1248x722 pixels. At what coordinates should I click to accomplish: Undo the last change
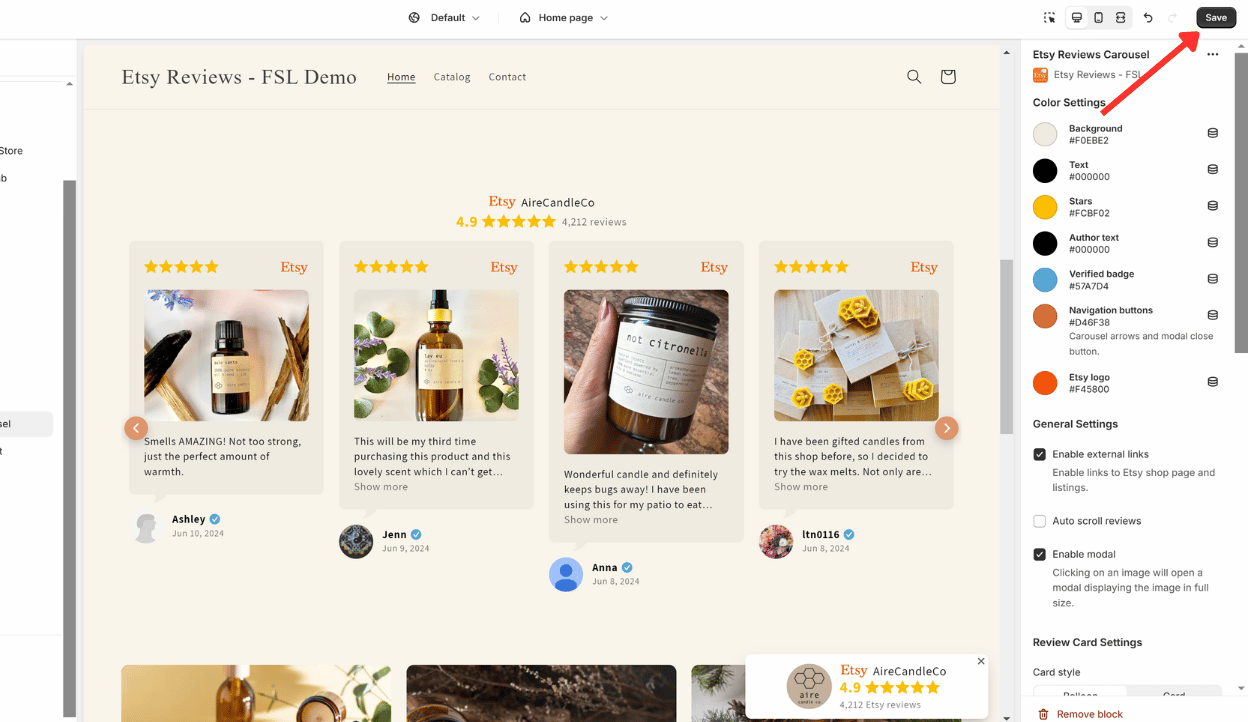pos(1148,18)
